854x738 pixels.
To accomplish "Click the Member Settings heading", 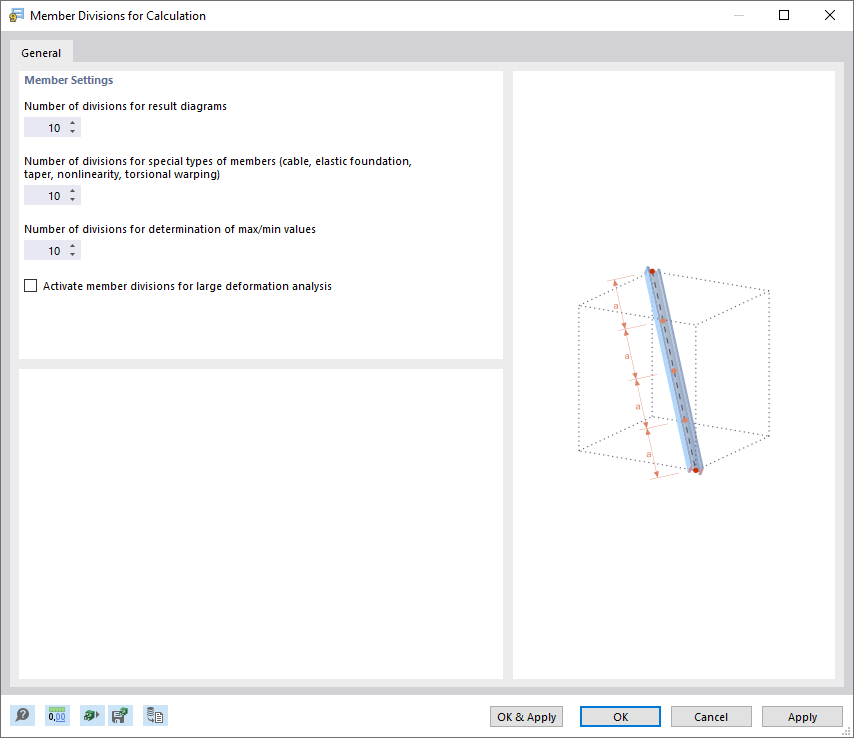I will [69, 80].
